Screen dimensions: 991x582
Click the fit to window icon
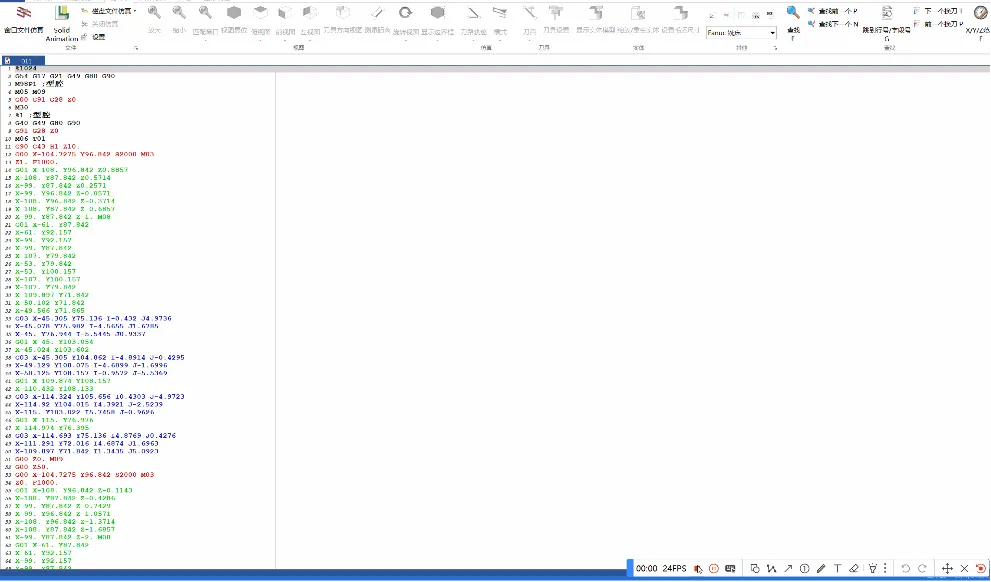tap(205, 13)
